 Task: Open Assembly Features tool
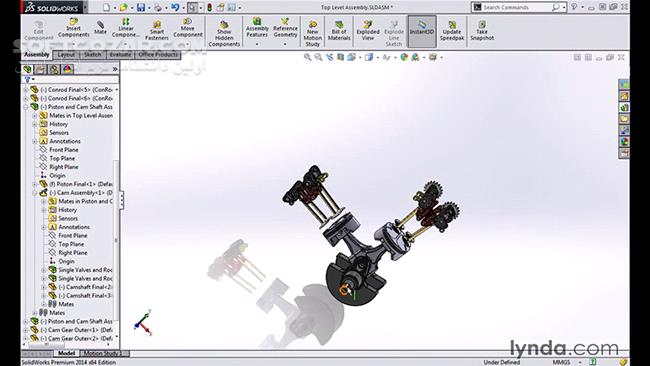[257, 28]
